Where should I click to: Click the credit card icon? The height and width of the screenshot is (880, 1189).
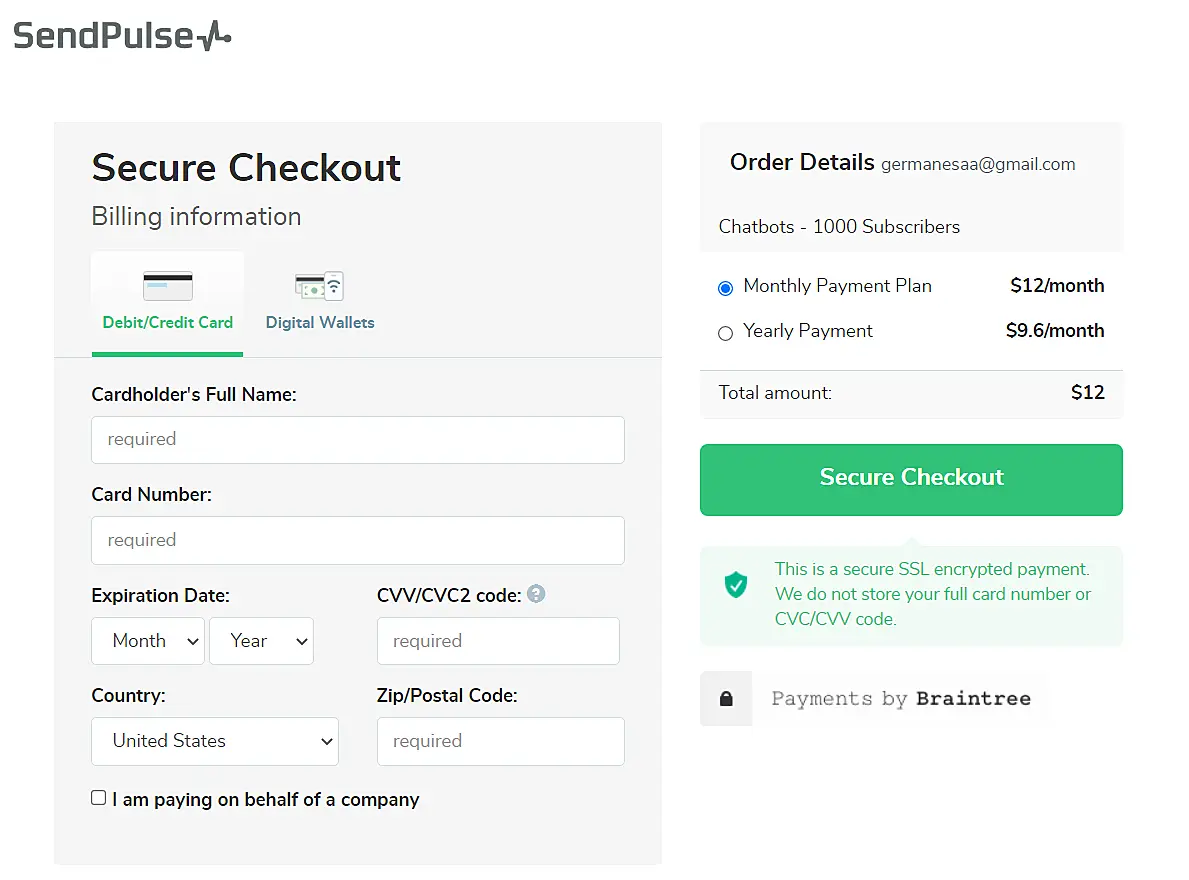168,286
